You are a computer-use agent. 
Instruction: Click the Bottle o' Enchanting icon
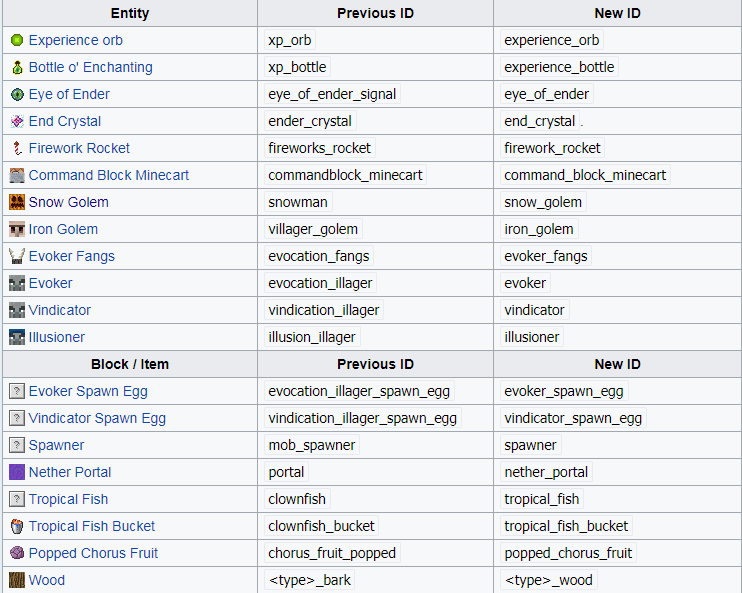(x=17, y=67)
